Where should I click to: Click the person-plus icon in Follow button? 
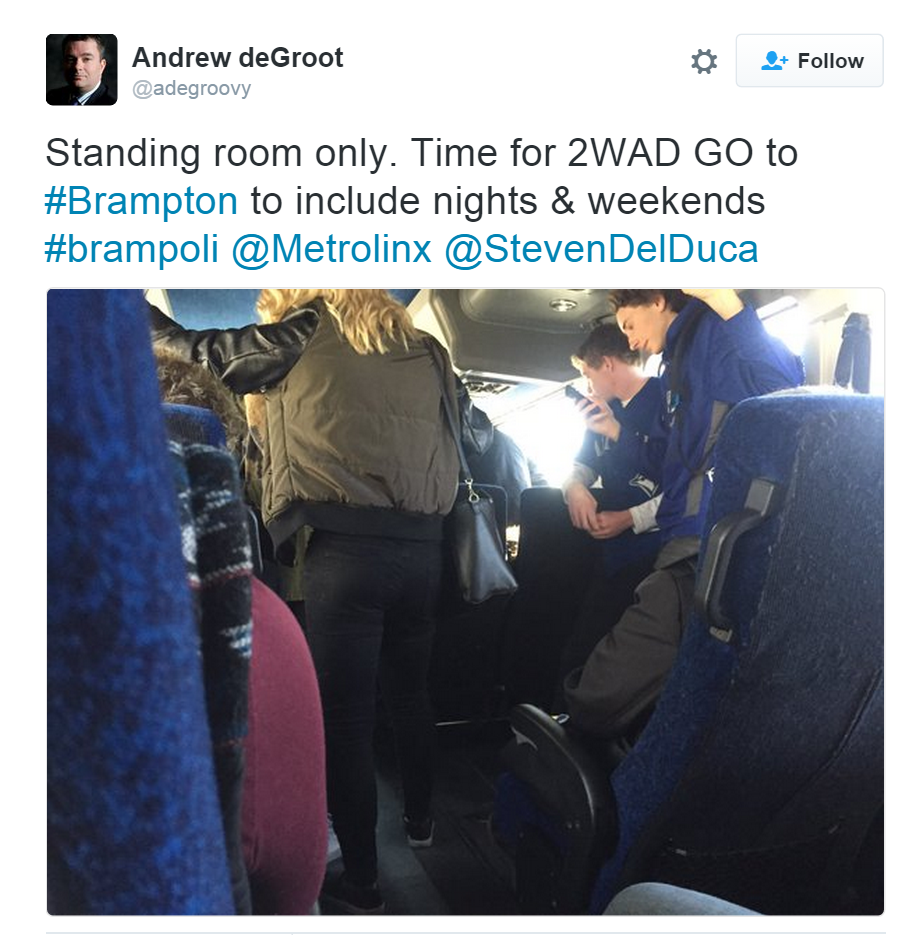tap(774, 61)
